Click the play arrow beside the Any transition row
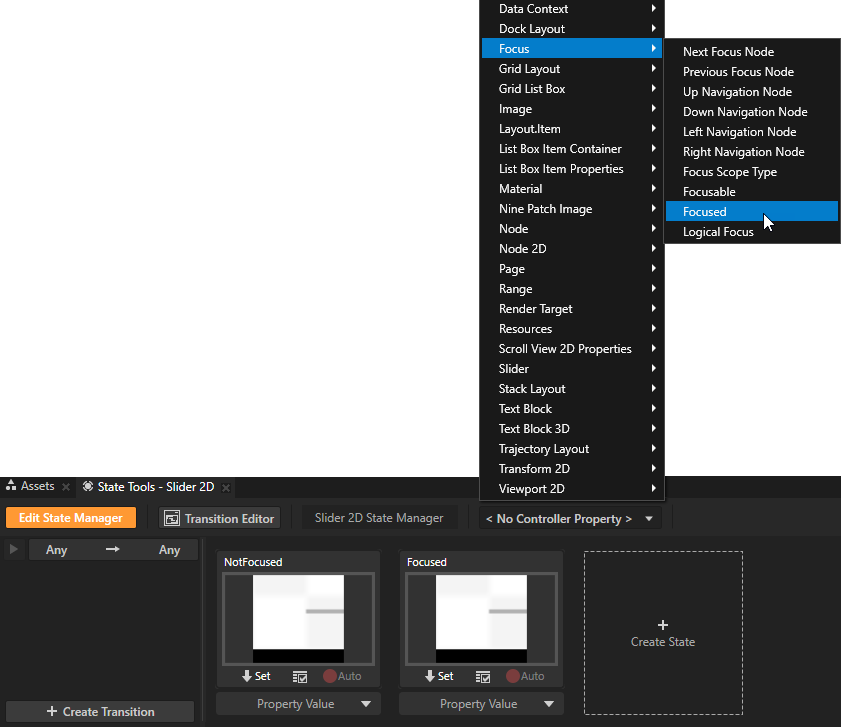The height and width of the screenshot is (727, 841). pyautogui.click(x=13, y=549)
